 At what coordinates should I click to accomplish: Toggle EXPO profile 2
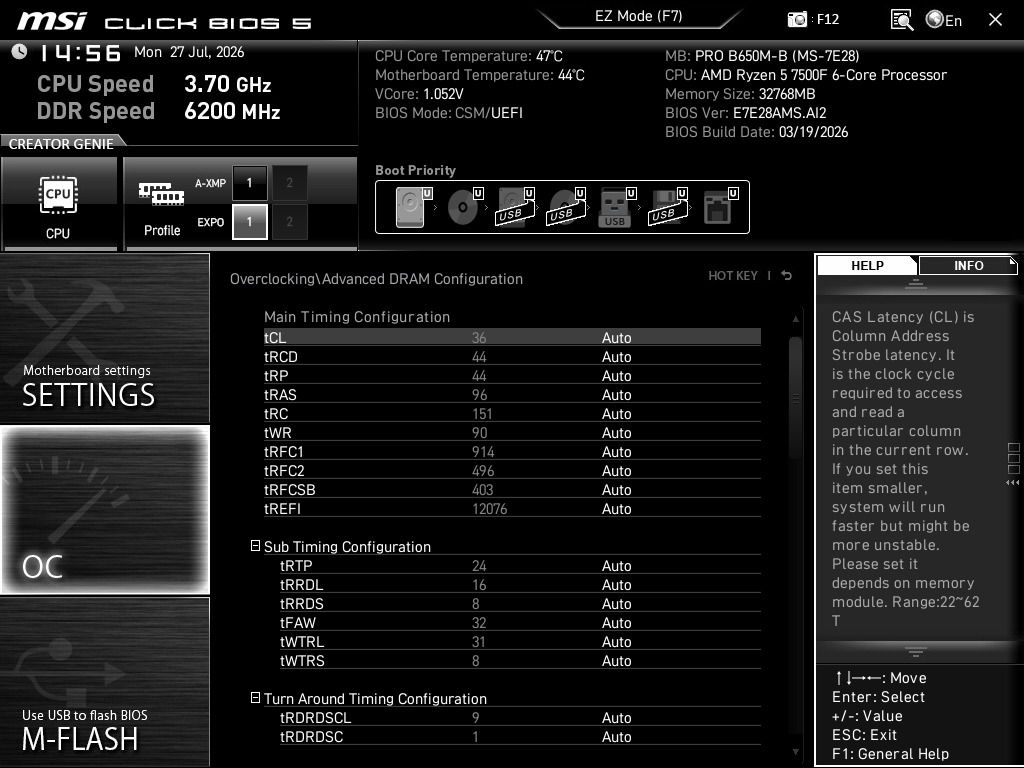point(289,222)
